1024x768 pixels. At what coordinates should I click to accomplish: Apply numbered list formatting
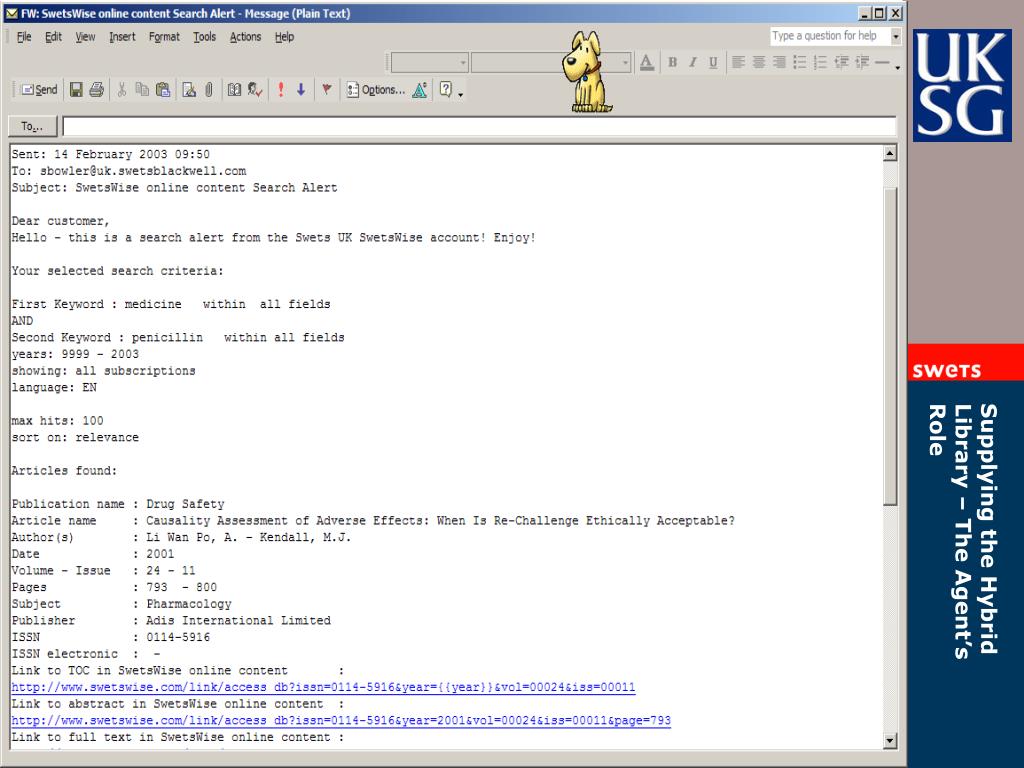820,63
